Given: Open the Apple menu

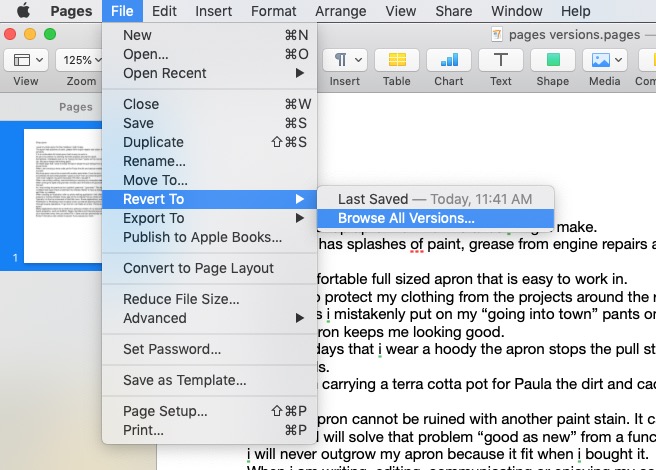Looking at the screenshot, I should 23,11.
